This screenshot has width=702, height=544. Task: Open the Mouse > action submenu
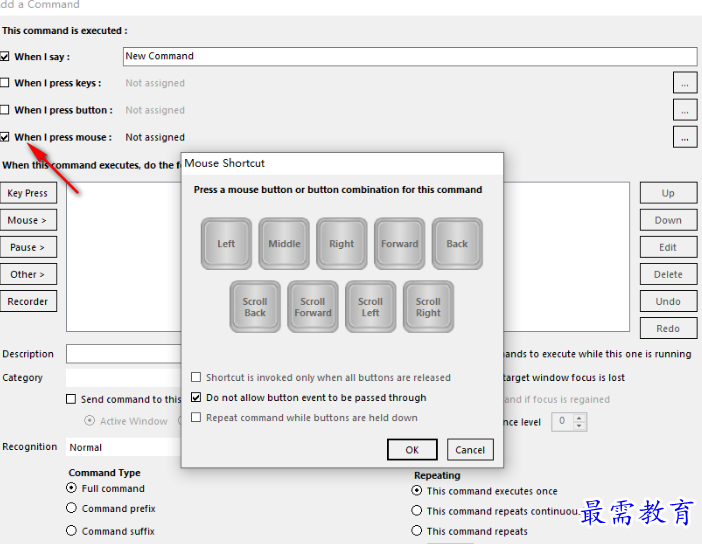pos(27,220)
